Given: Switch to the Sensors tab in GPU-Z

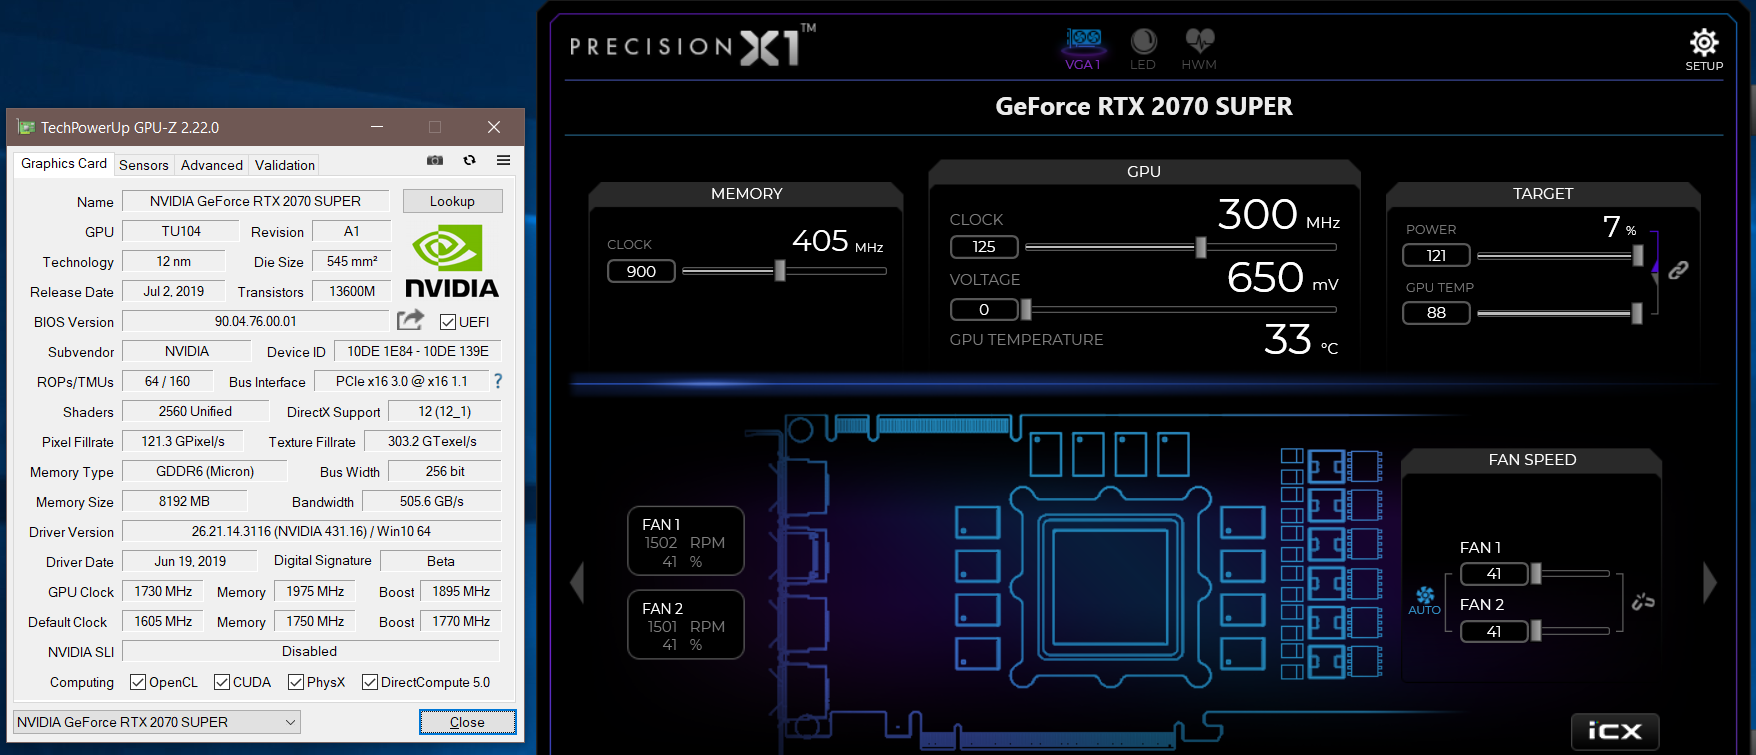Looking at the screenshot, I should click(x=144, y=165).
